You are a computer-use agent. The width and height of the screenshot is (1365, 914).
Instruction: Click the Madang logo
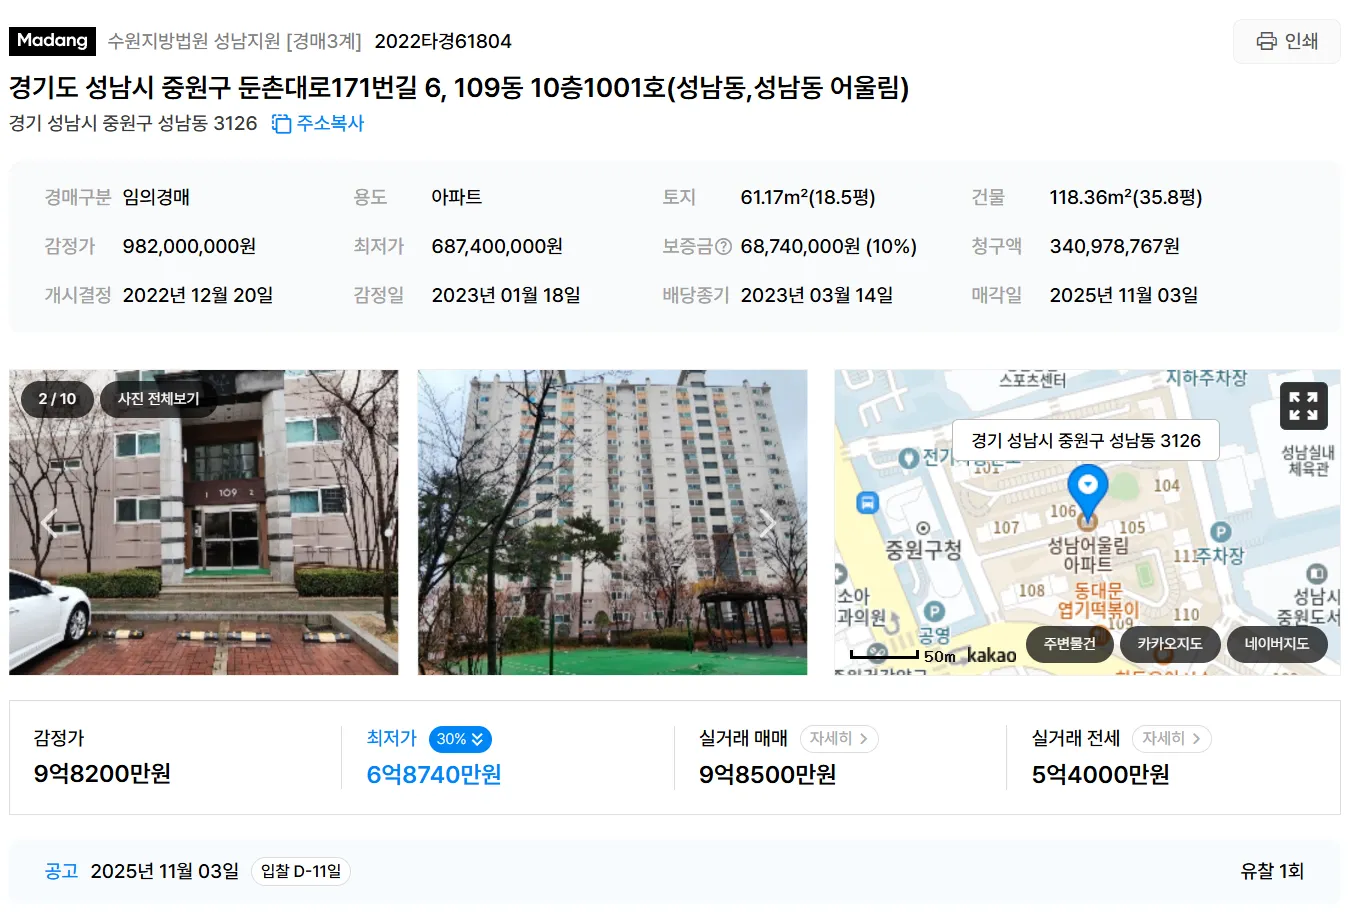52,41
